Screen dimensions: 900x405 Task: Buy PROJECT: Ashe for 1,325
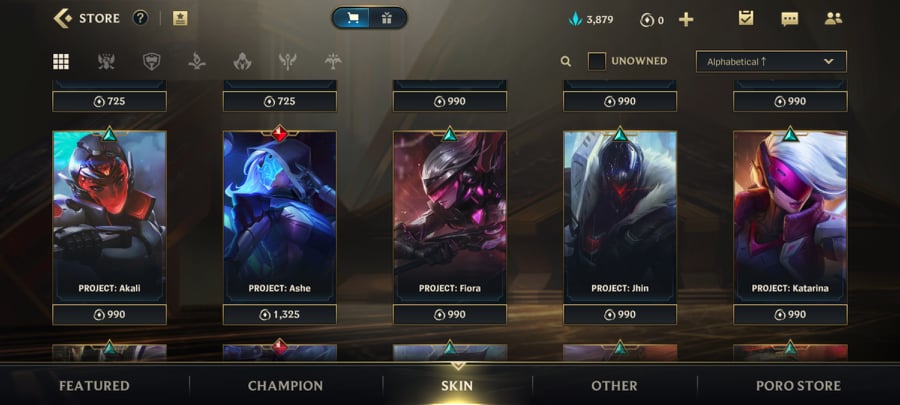point(280,314)
